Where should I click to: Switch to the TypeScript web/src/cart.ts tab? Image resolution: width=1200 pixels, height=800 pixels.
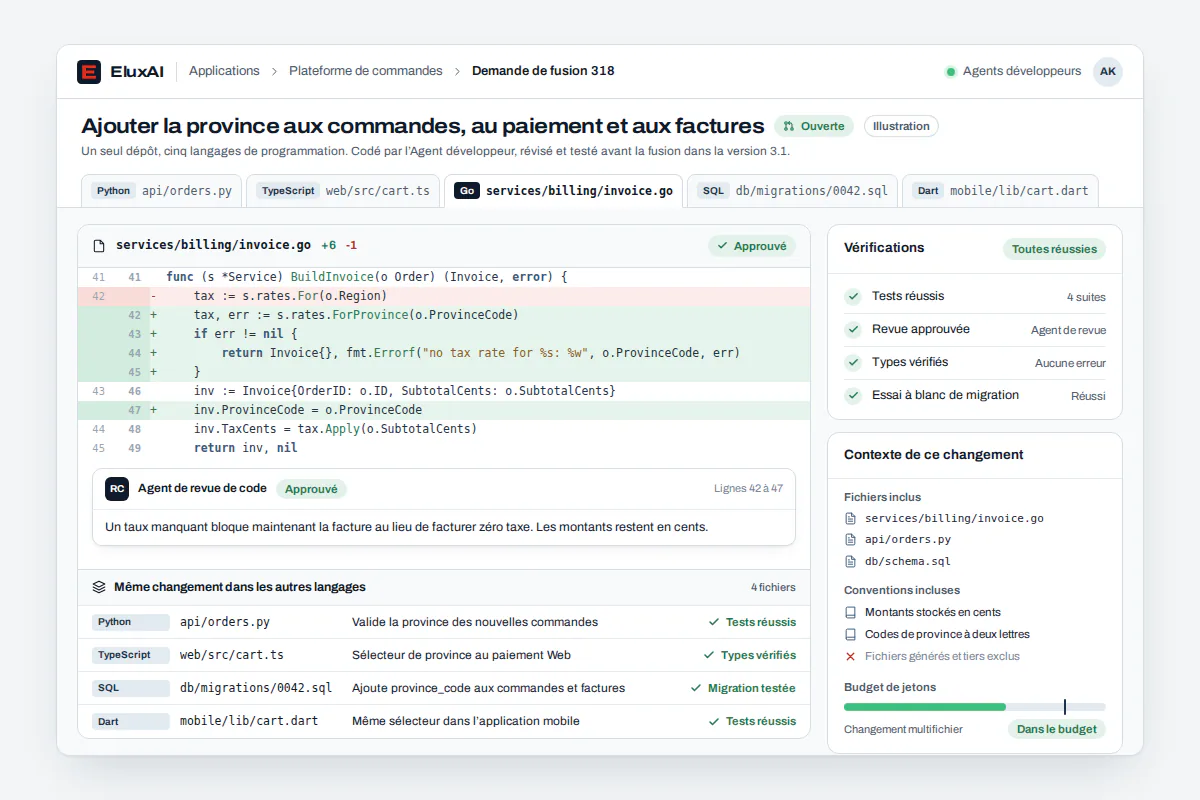coord(344,191)
